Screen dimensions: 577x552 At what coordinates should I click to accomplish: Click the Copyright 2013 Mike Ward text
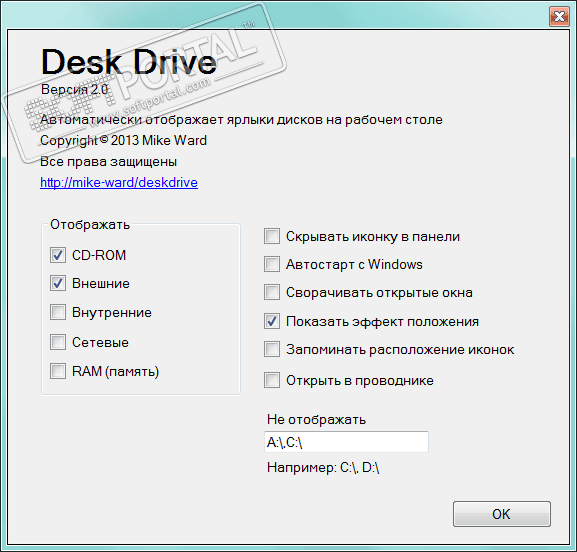(123, 140)
